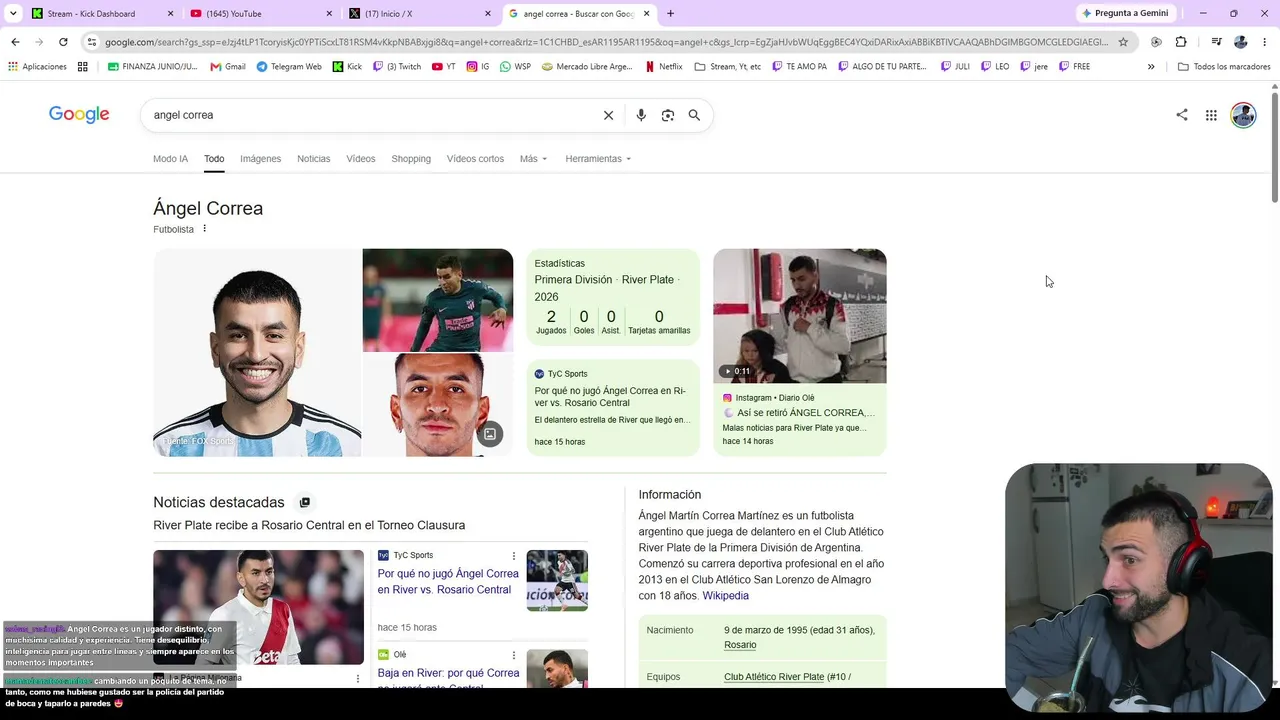Open the IG bookmark
Viewport: 1280px width, 720px height.
point(478,67)
